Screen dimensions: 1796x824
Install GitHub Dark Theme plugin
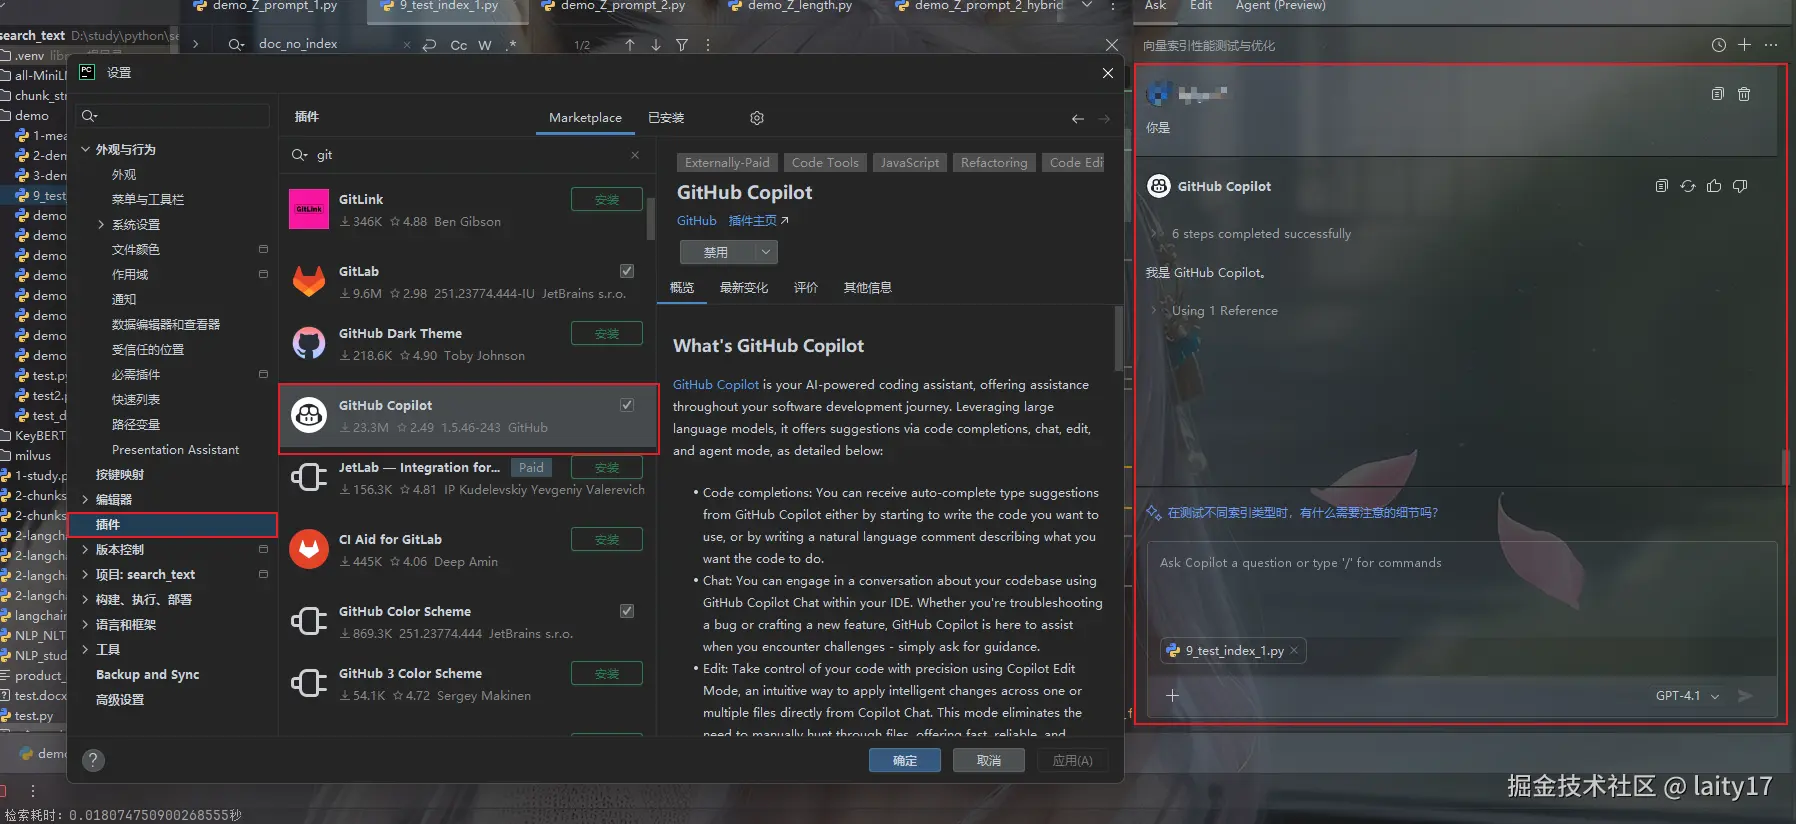coord(607,333)
